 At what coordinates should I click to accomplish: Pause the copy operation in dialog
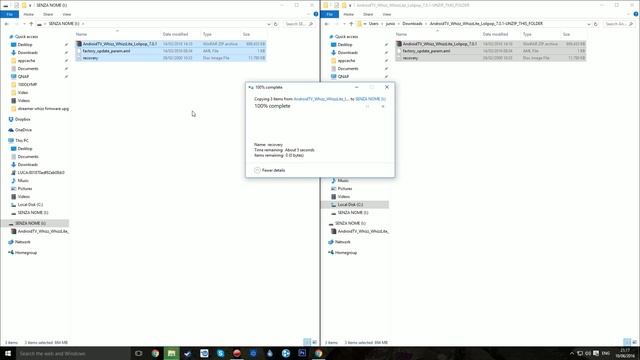point(367,107)
